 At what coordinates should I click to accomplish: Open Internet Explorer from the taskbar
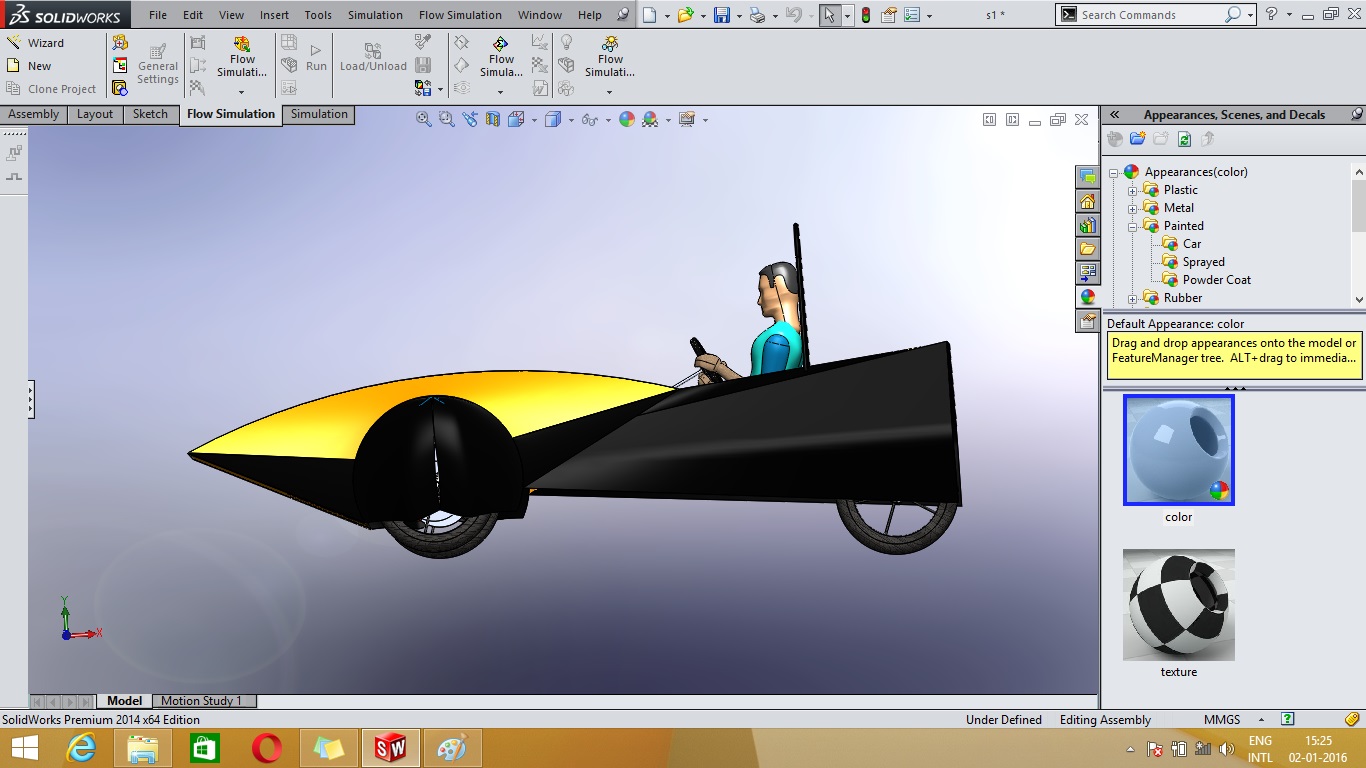(x=81, y=748)
